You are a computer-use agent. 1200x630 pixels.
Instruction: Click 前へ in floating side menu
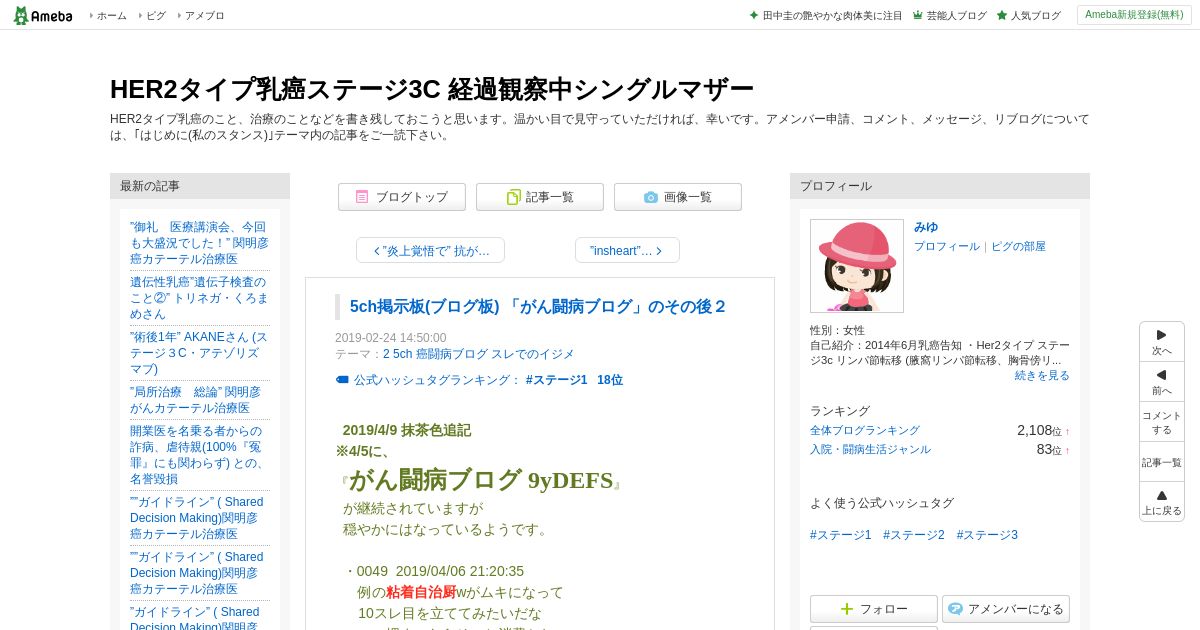pyautogui.click(x=1162, y=382)
